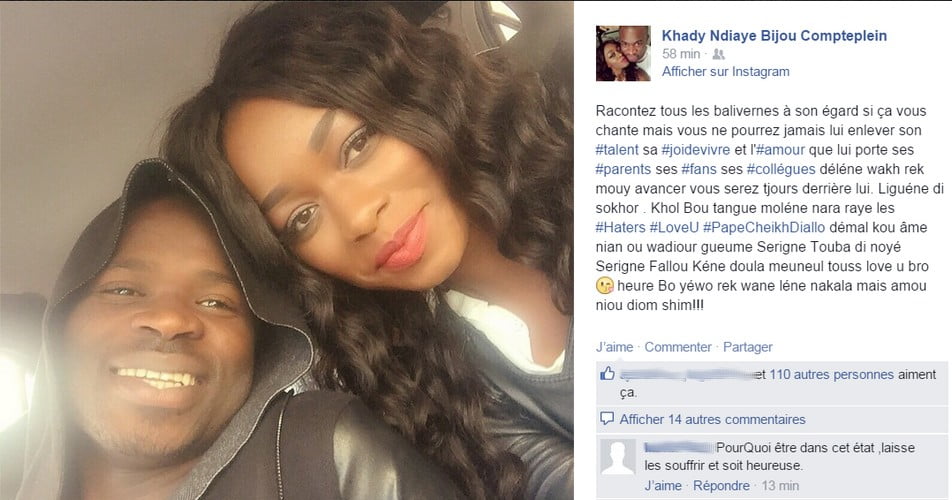Screen dimensions: 952x500
Task: Click the commenter's default avatar icon
Action: point(618,458)
